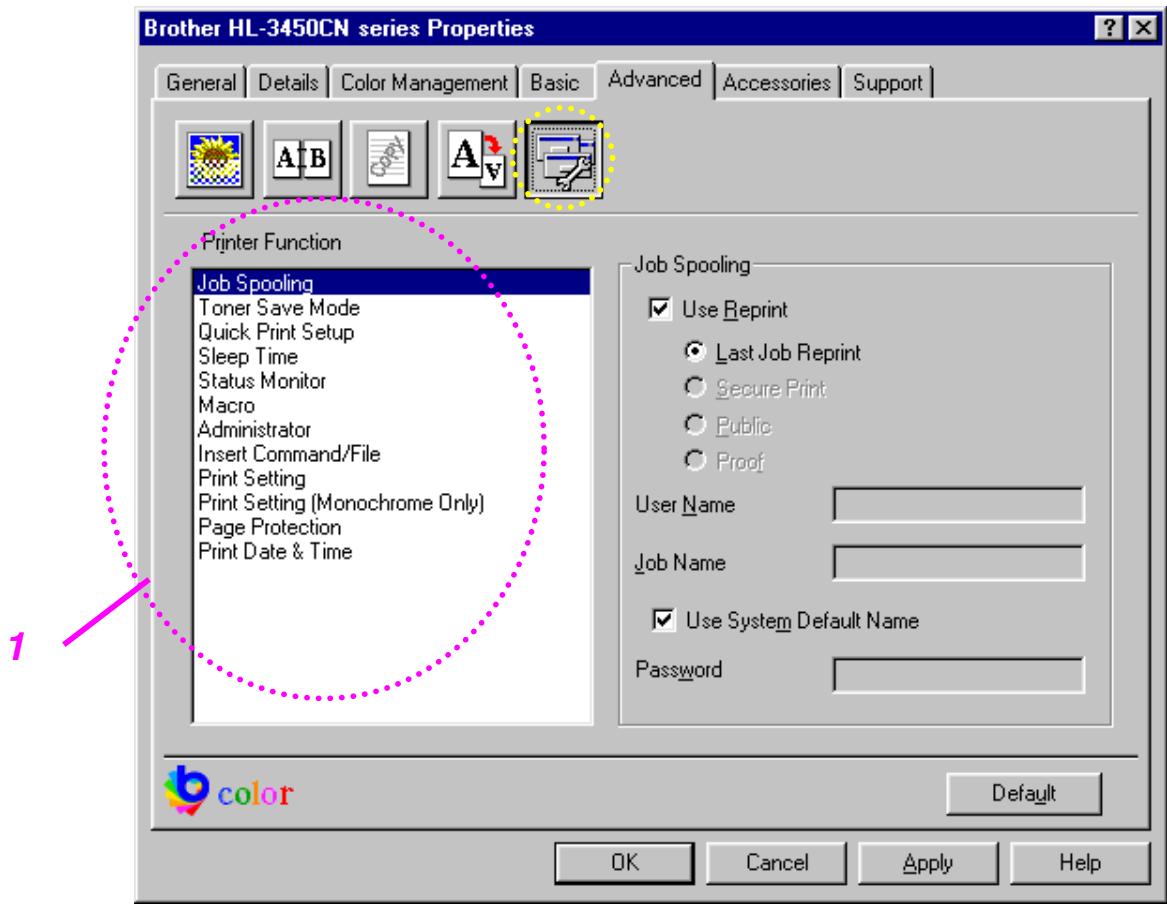Open the Details tab
Screen dimensions: 1167x904
(288, 83)
